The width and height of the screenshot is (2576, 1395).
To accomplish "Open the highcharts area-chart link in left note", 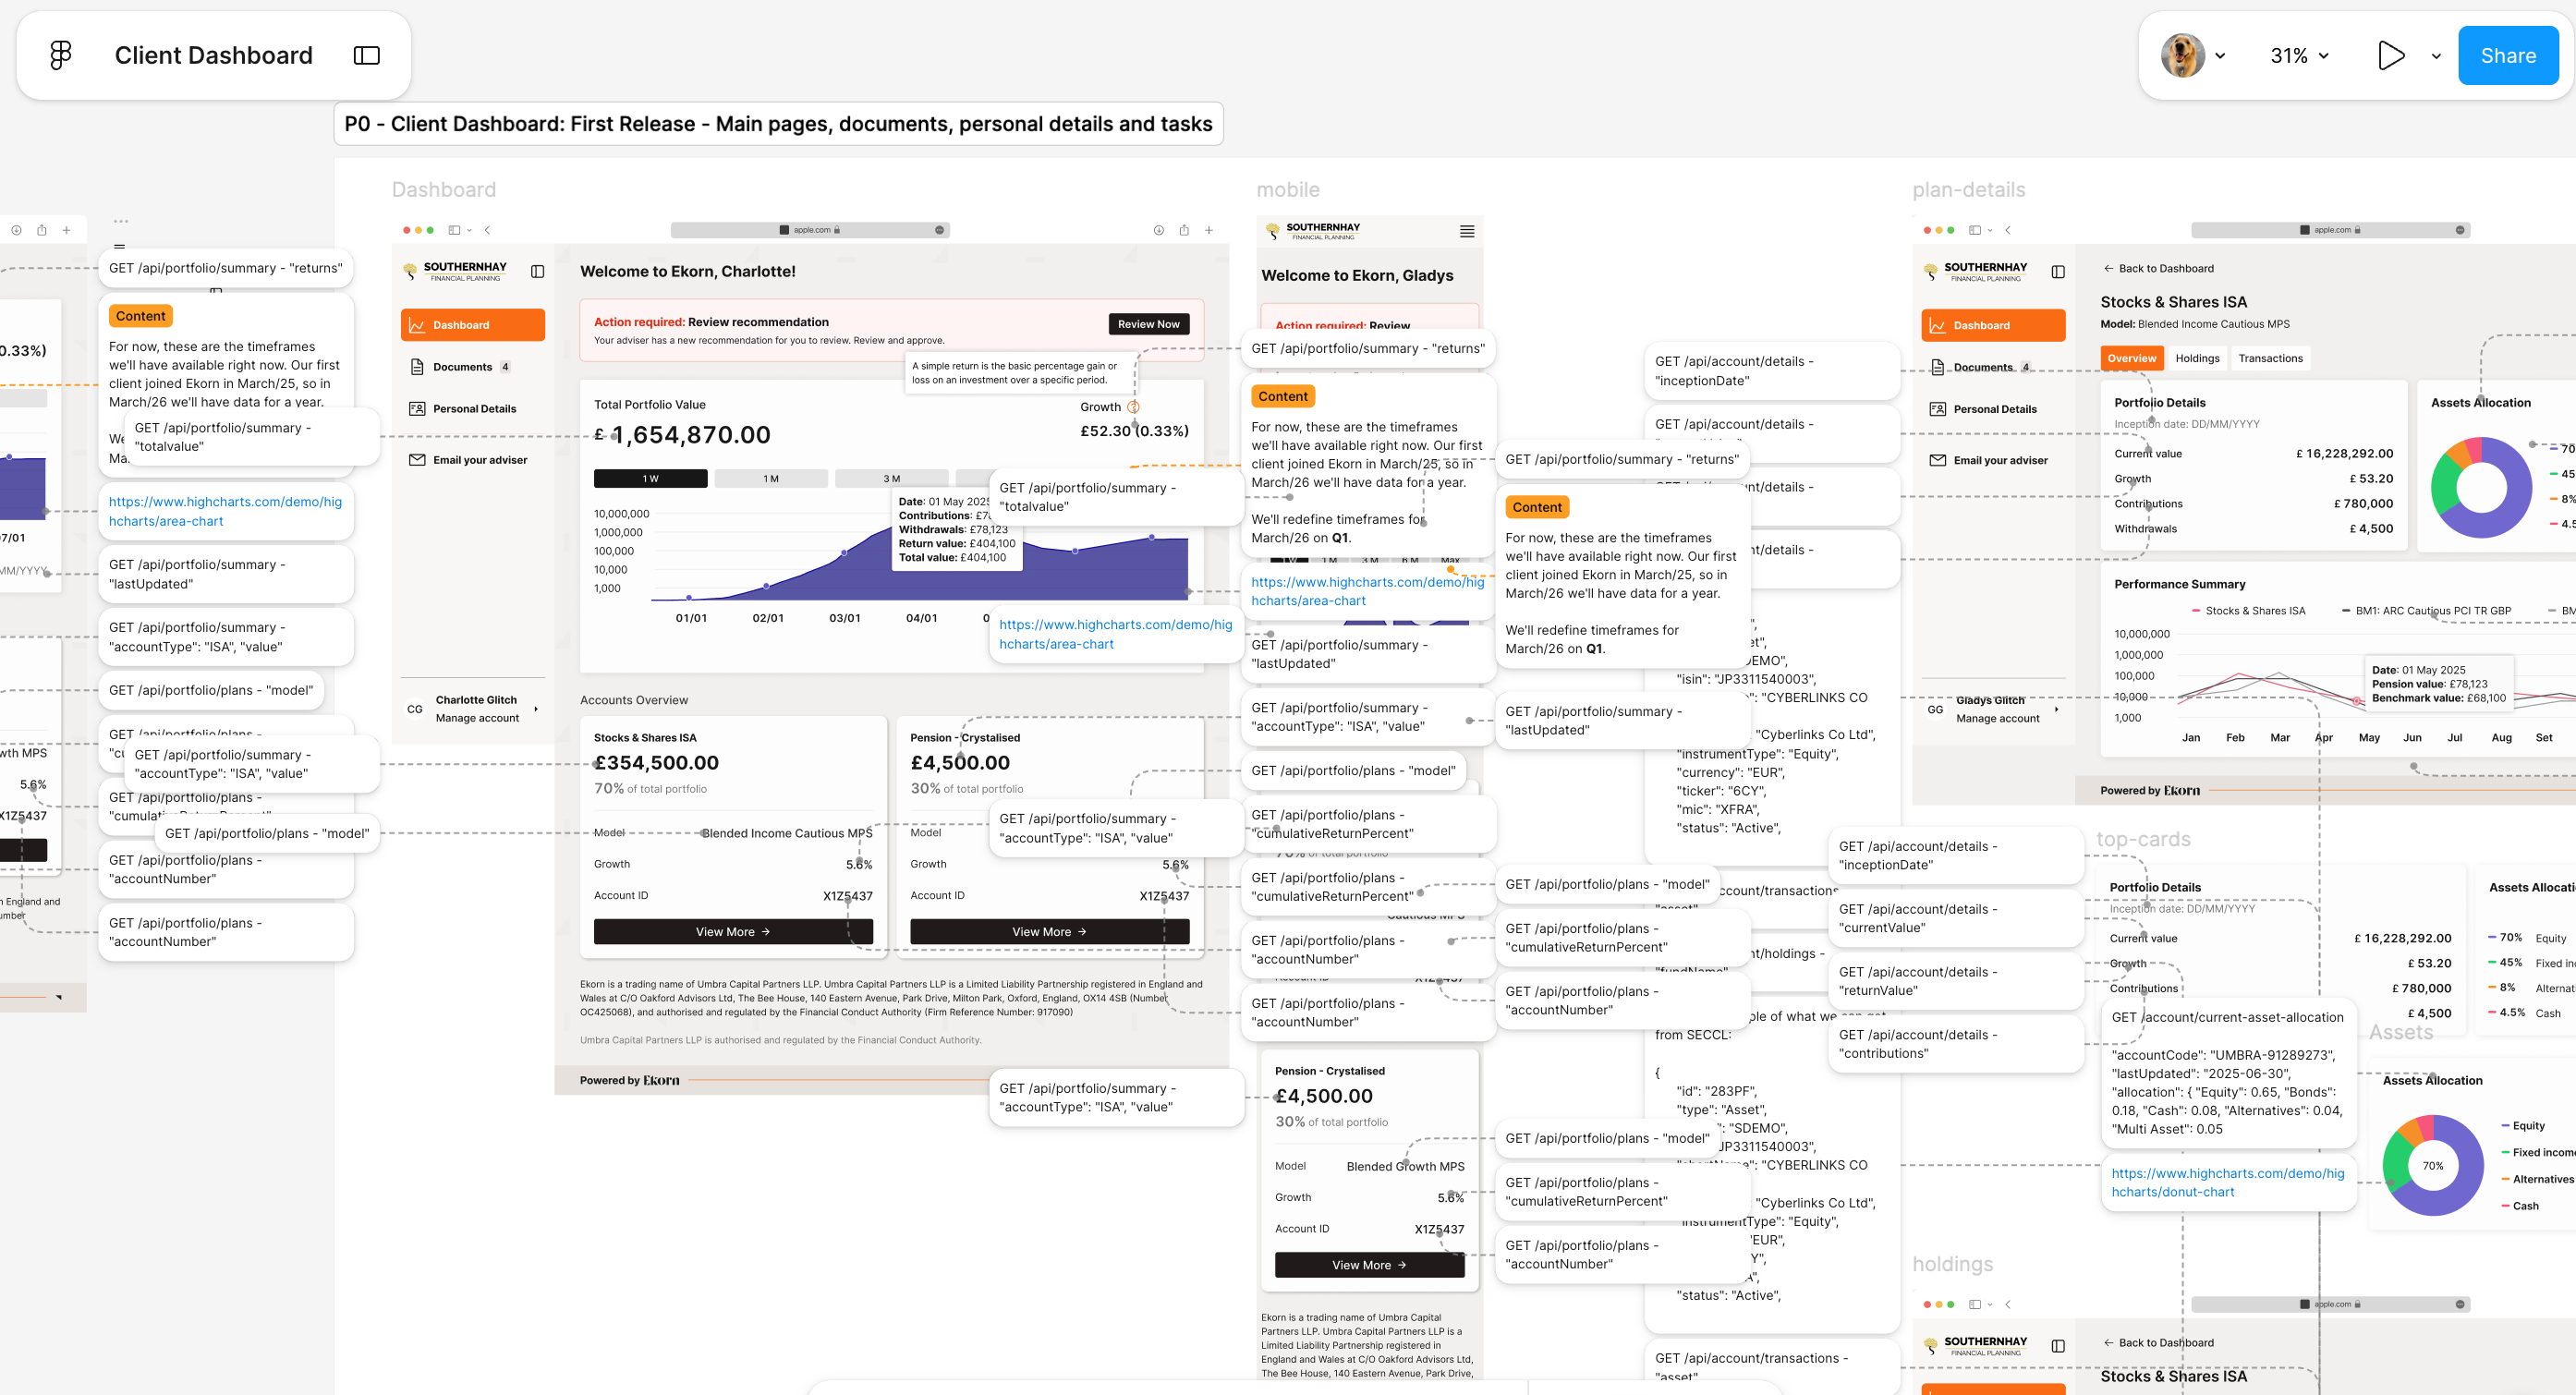I will (x=225, y=512).
